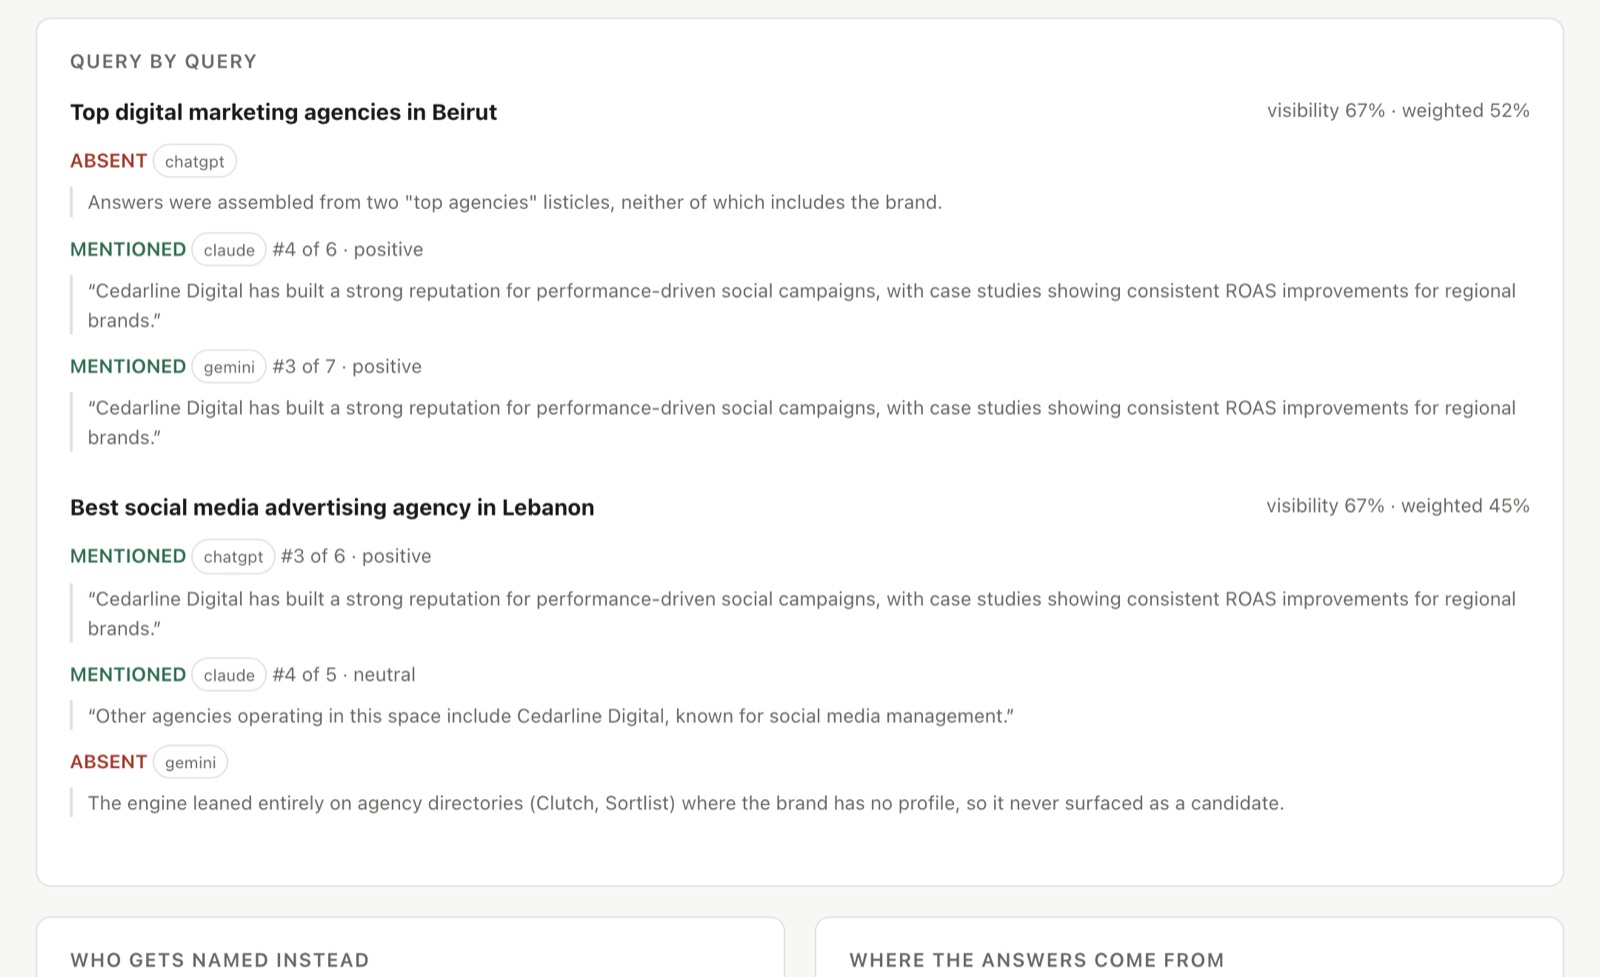Open the 'Top digital marketing agencies in Beirut' query heading
Image resolution: width=1600 pixels, height=977 pixels.
pos(283,112)
